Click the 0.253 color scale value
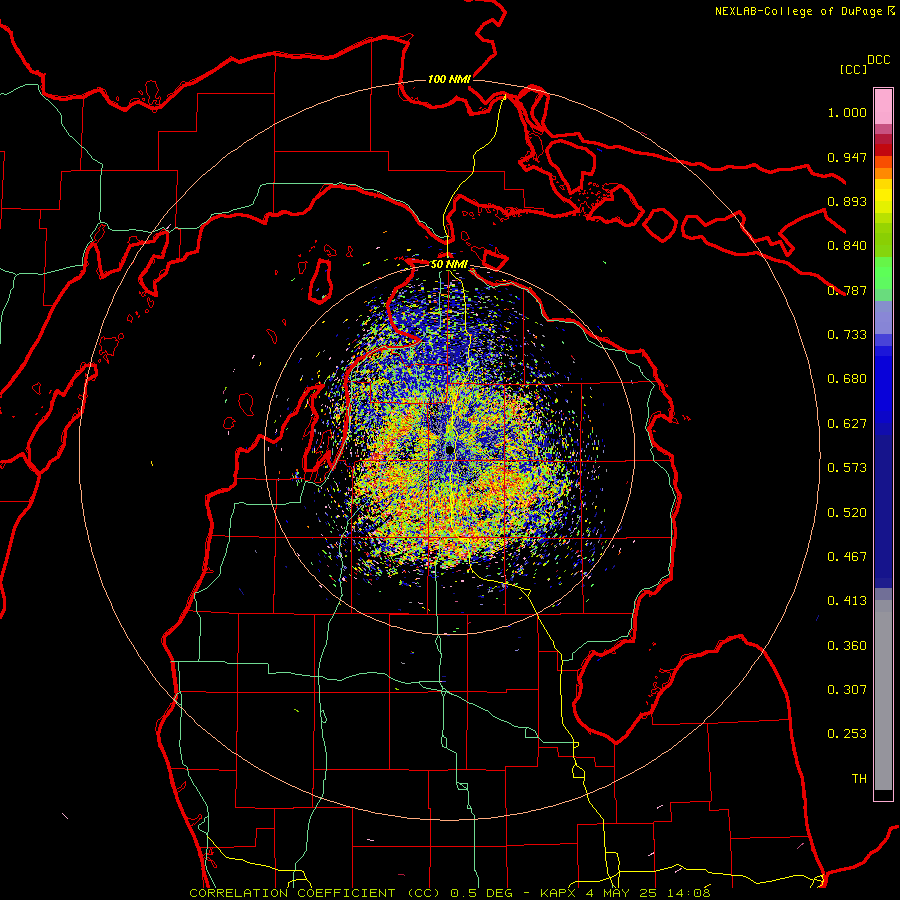The image size is (900, 900). point(847,734)
